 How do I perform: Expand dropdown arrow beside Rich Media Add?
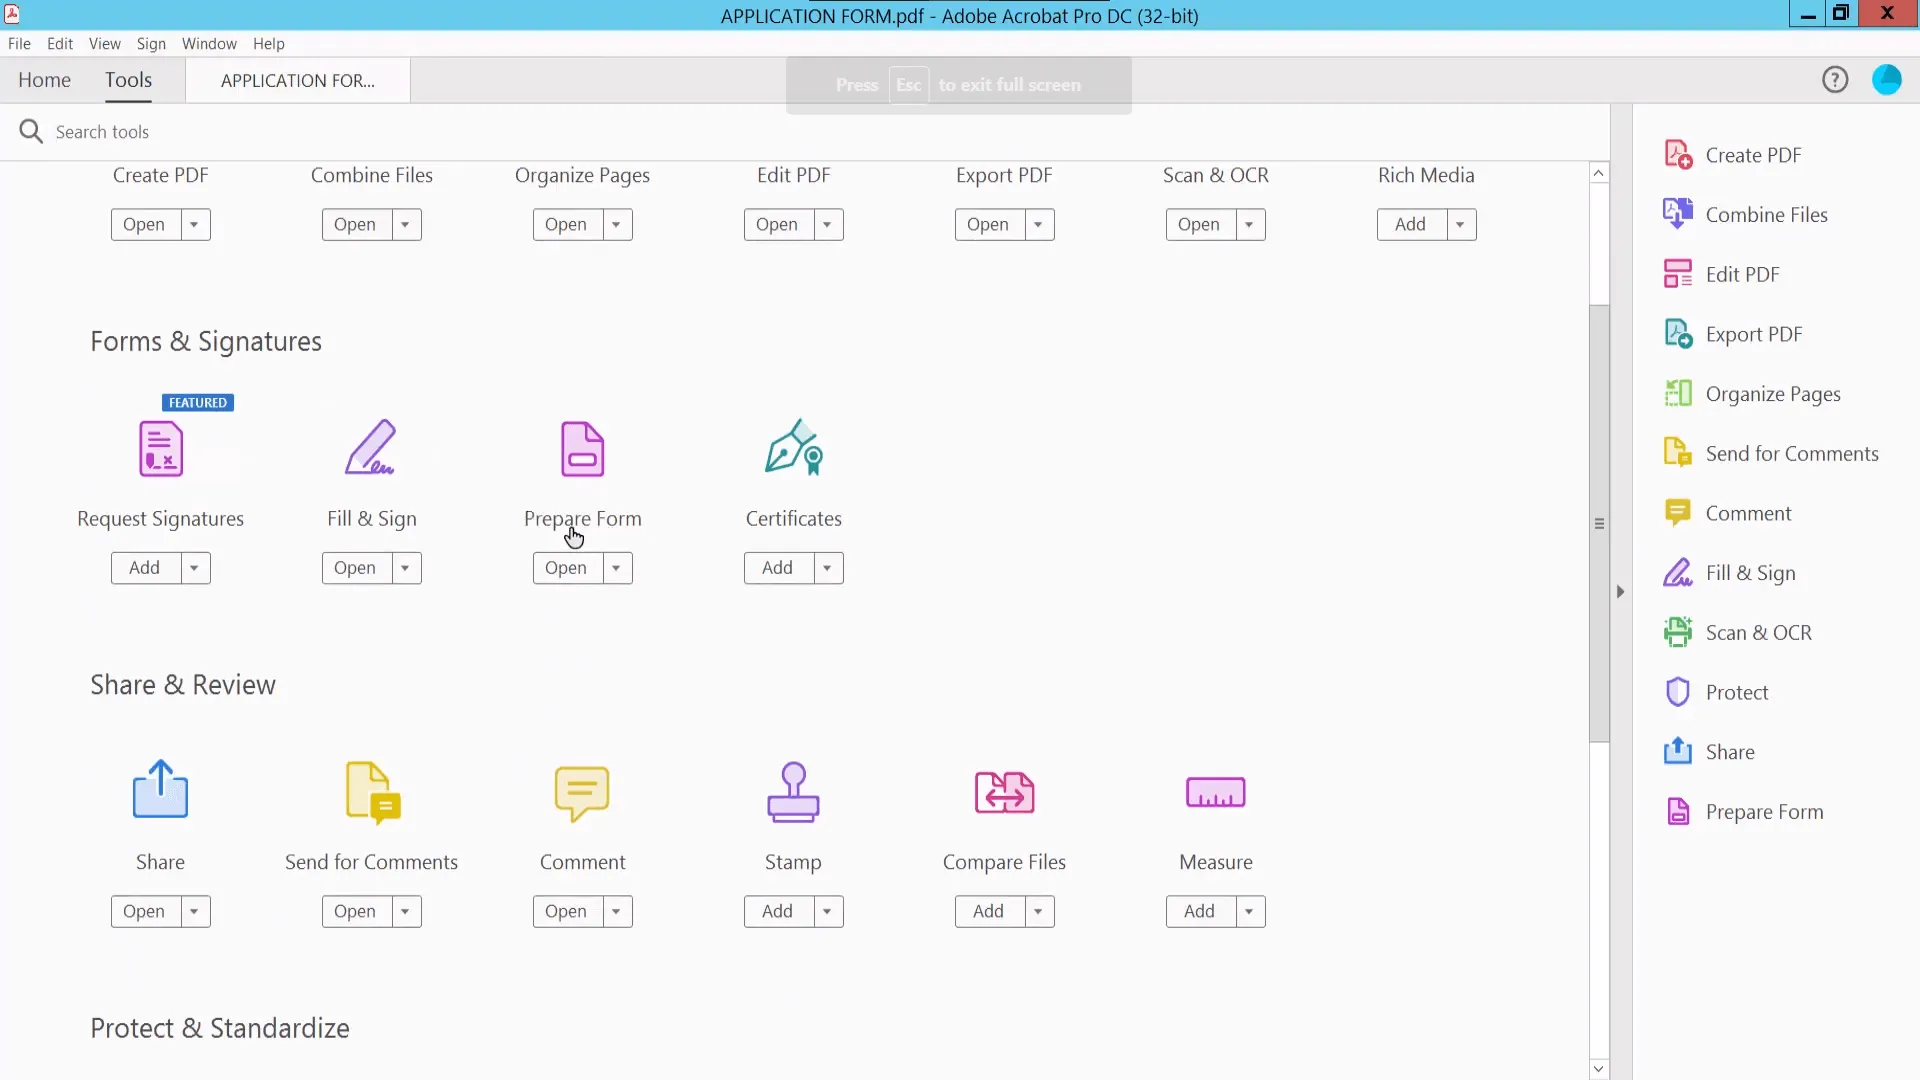[1461, 225]
